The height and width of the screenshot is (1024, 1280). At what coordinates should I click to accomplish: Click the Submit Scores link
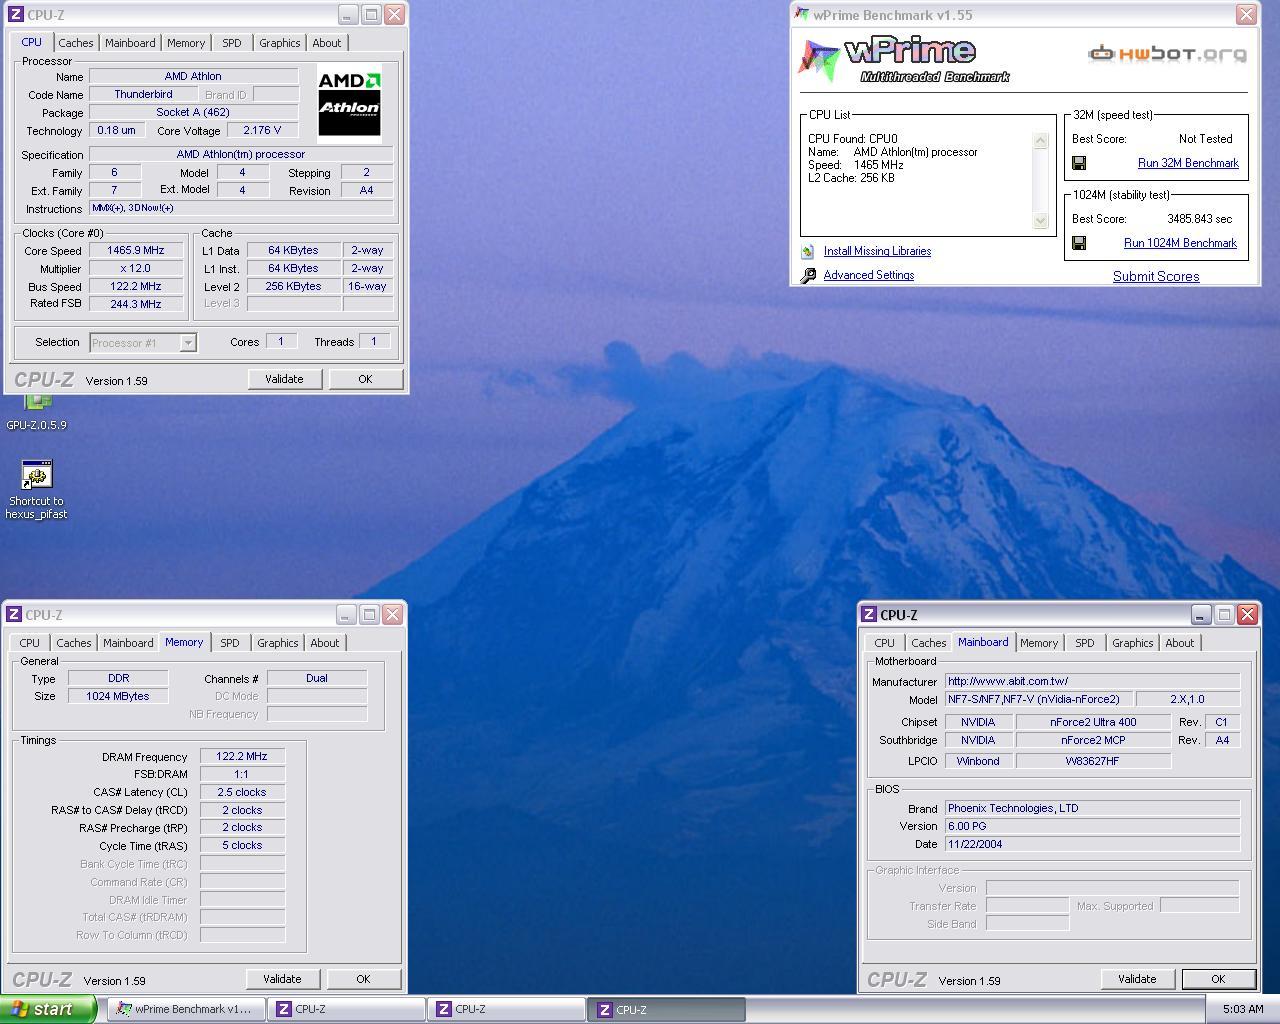[x=1156, y=277]
